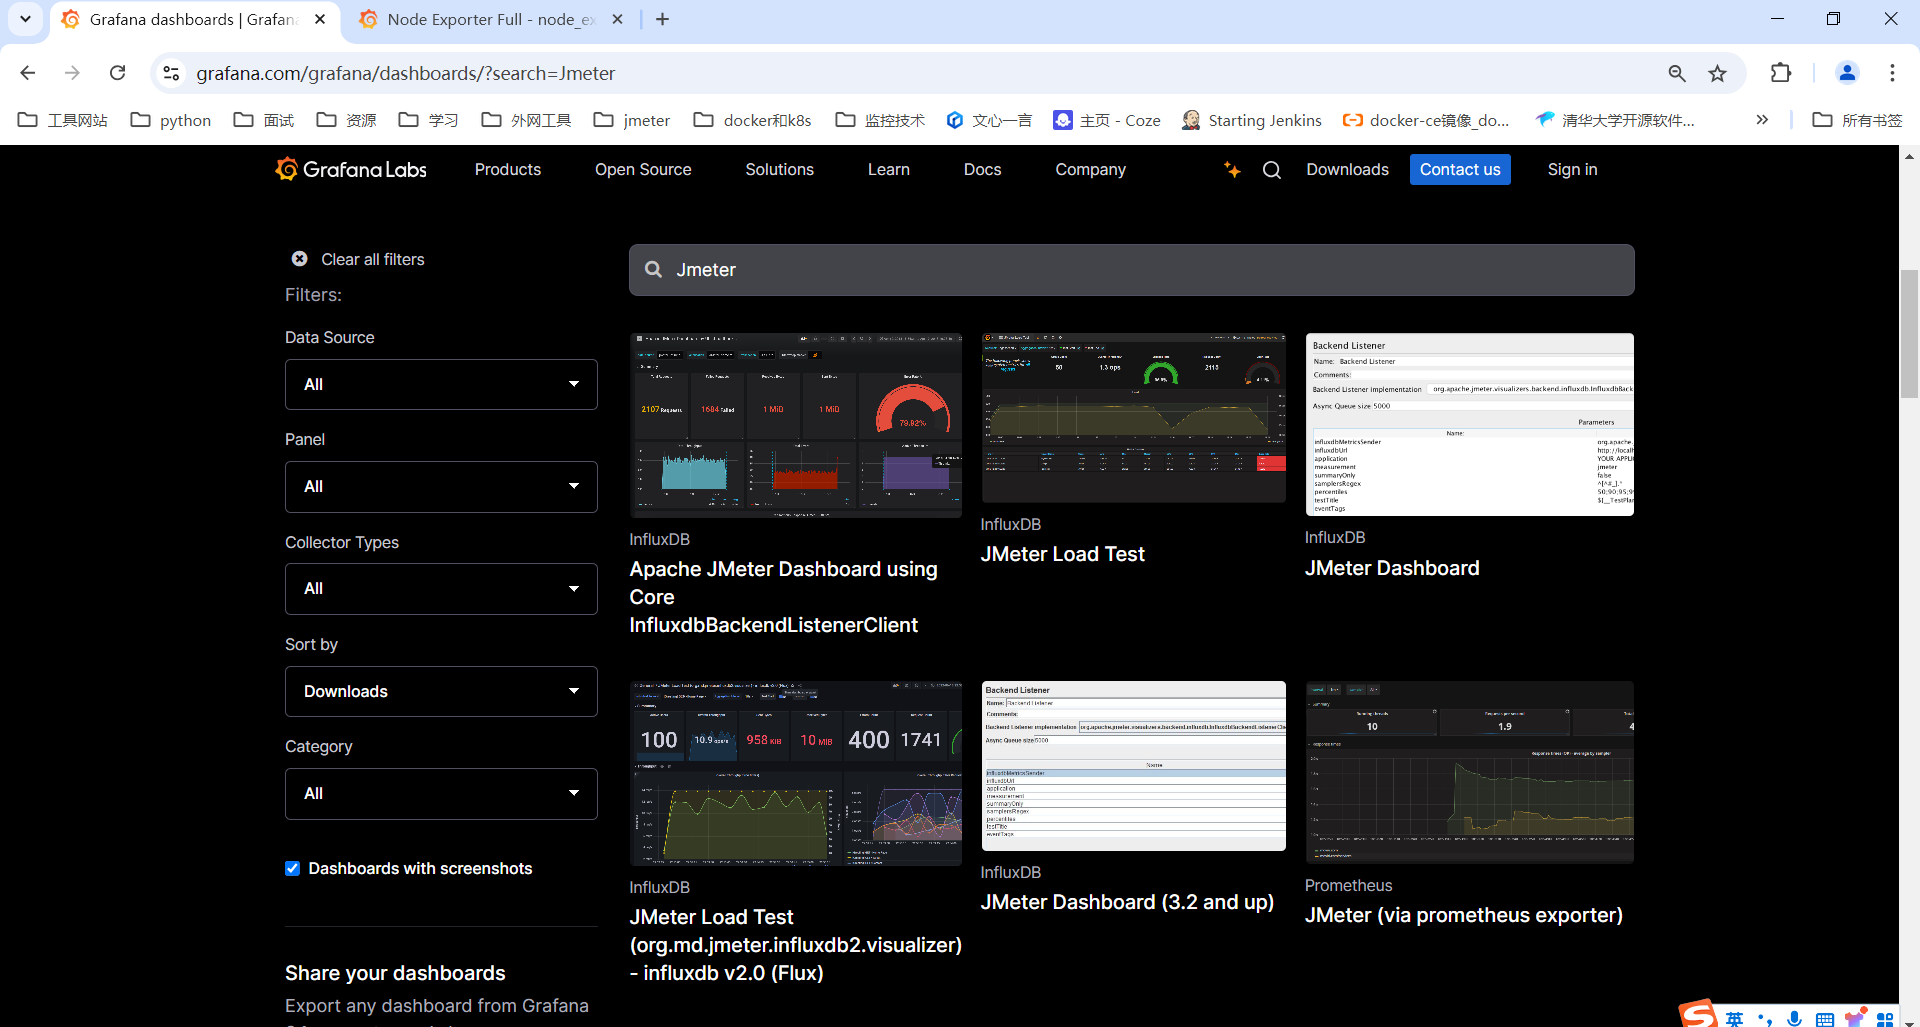Open a new browser tab
This screenshot has width=1920, height=1027.
pos(662,19)
